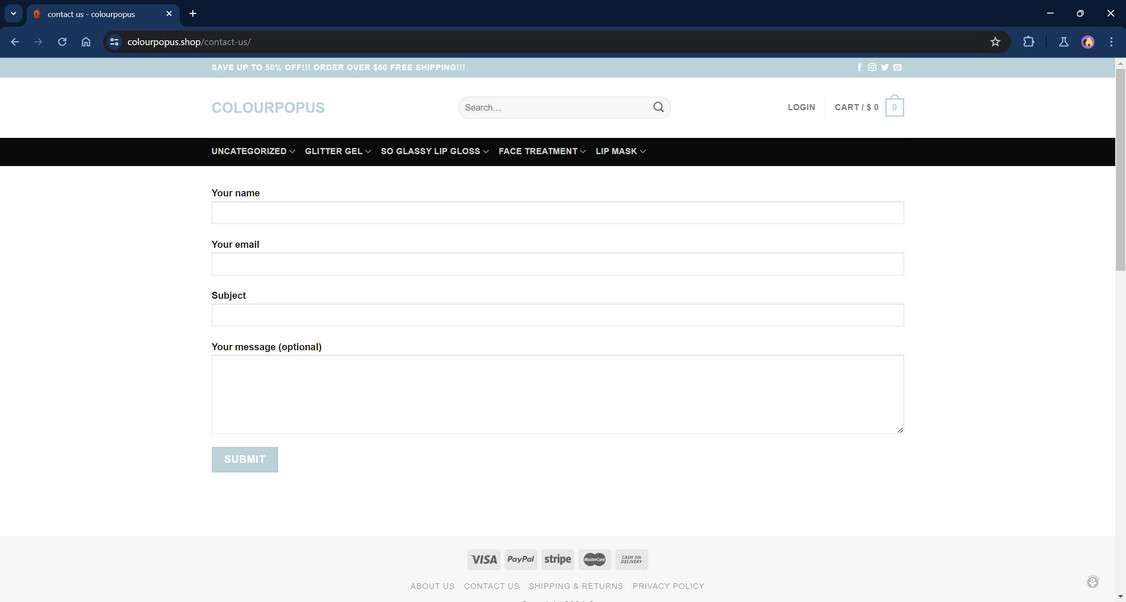Click the search magnifier icon
This screenshot has height=602, width=1126.
(x=659, y=107)
